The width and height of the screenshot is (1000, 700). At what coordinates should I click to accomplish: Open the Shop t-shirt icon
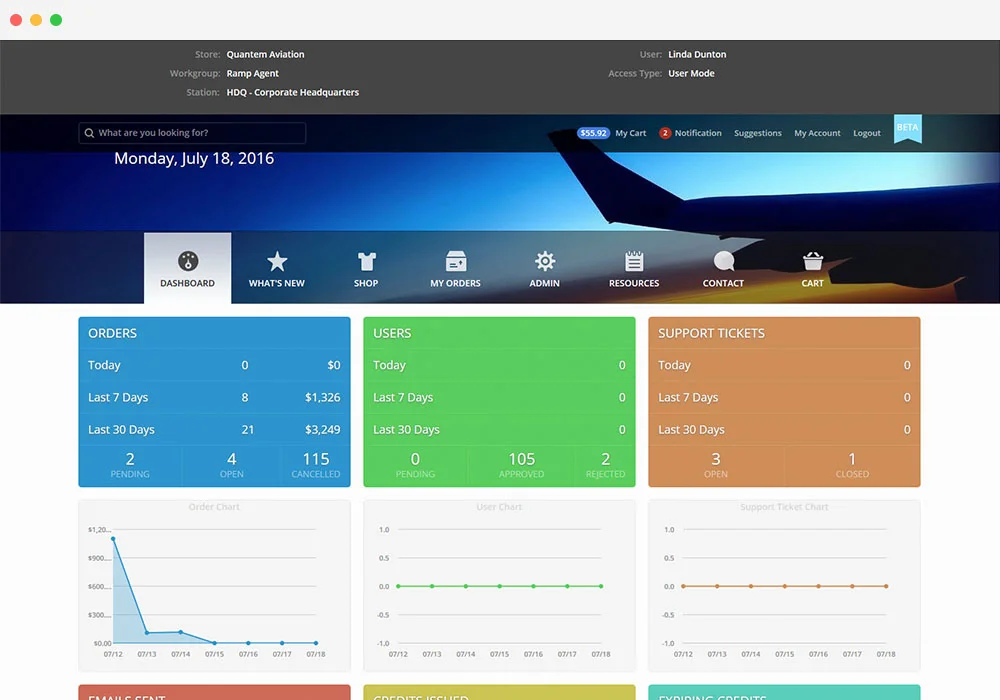tap(366, 259)
